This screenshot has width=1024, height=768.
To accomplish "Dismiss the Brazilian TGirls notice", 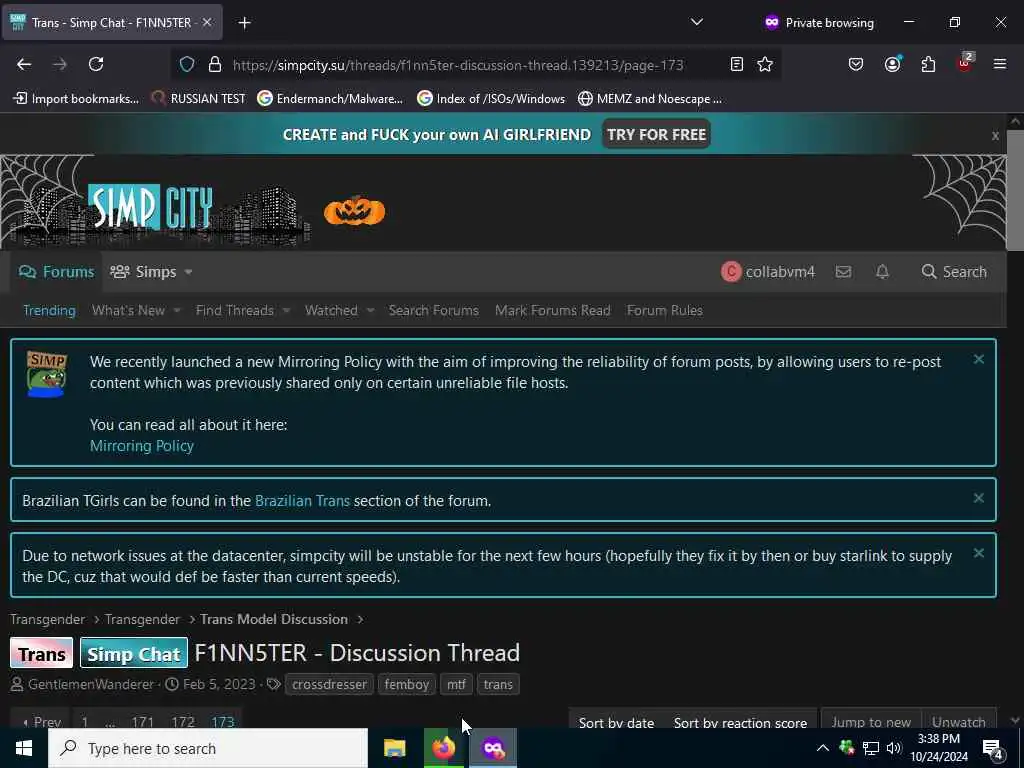I will 978,498.
